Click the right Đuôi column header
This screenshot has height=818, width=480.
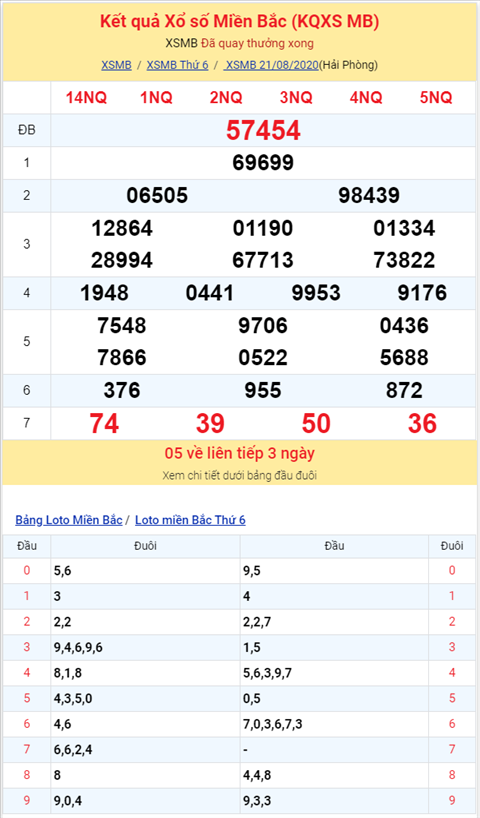(452, 546)
